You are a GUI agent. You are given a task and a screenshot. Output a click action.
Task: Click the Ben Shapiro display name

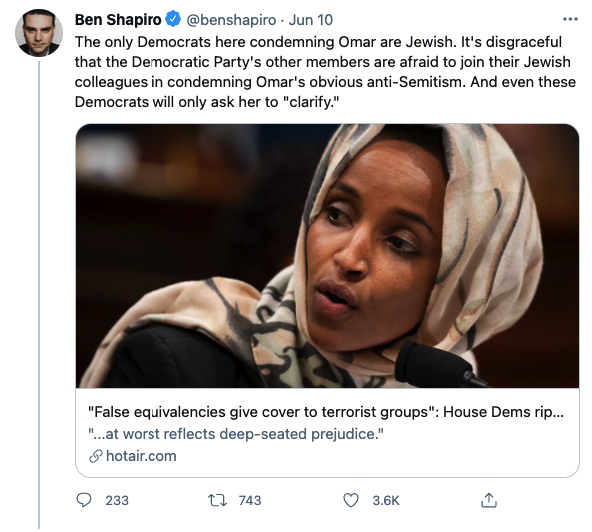(118, 20)
